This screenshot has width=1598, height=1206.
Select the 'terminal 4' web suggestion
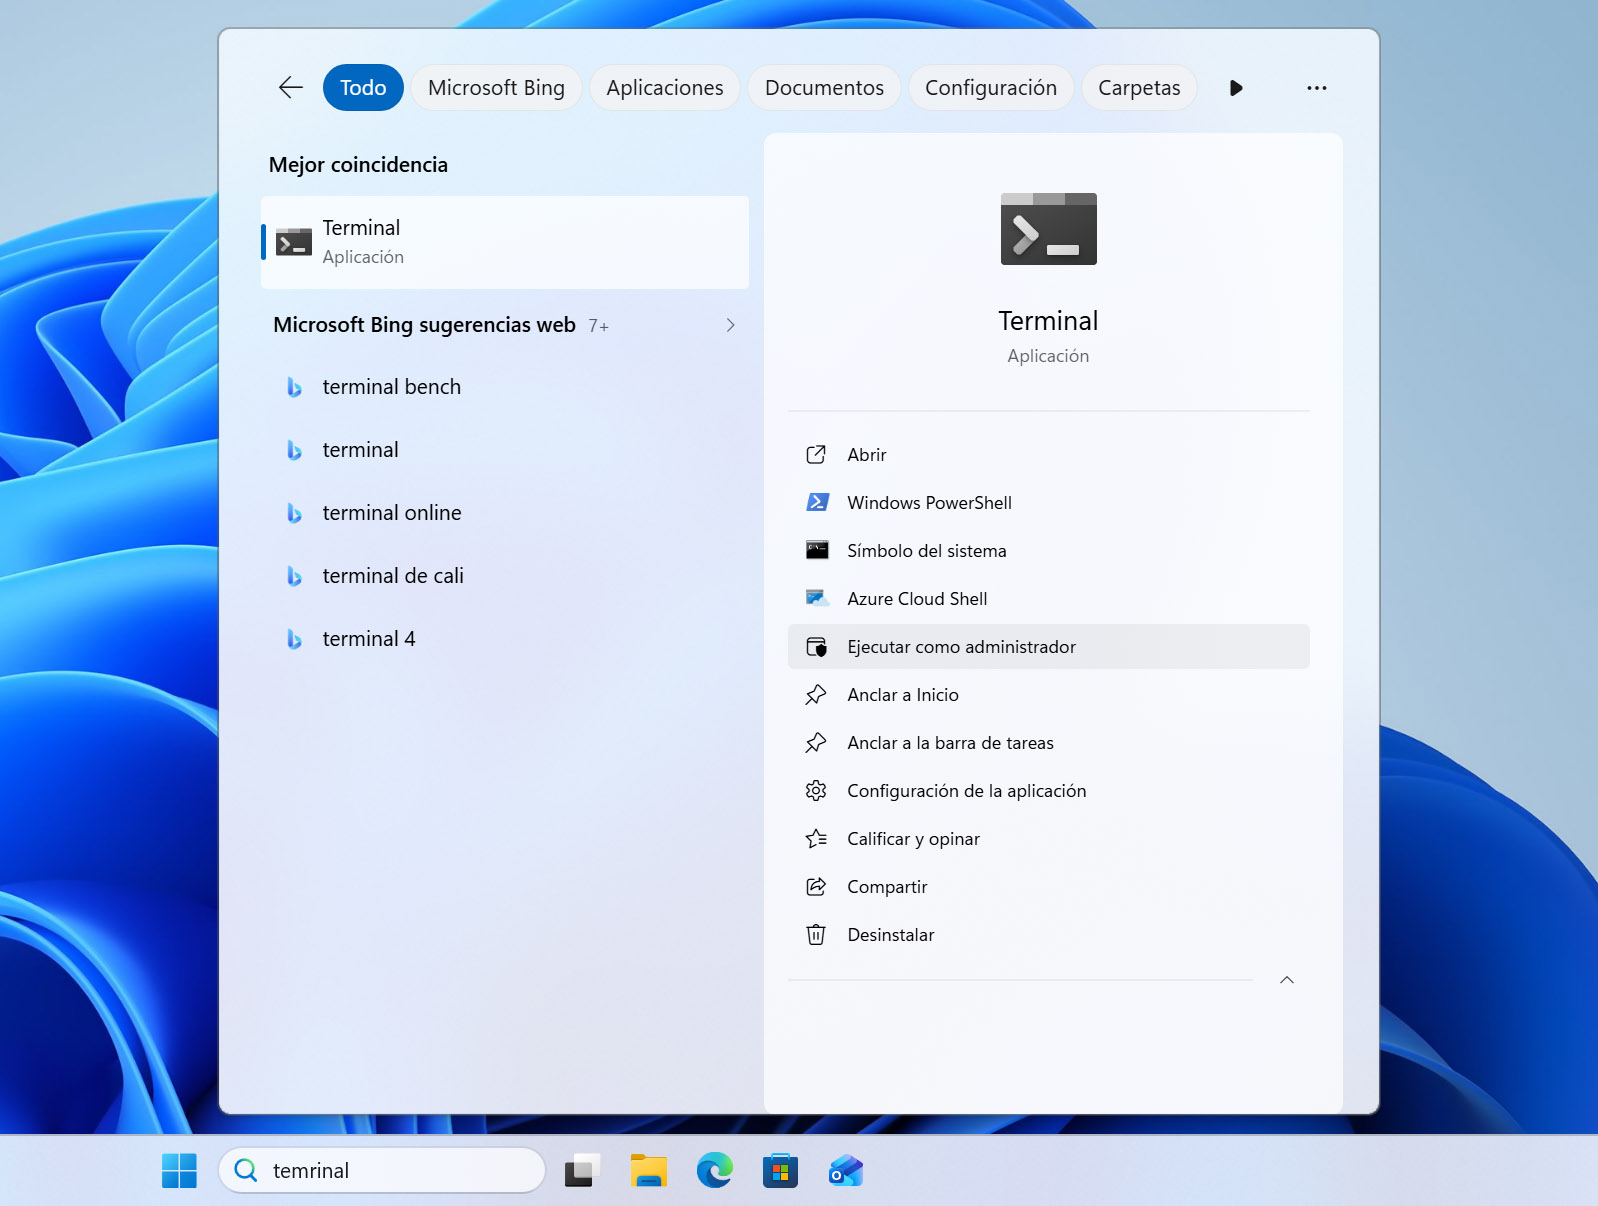coord(505,639)
